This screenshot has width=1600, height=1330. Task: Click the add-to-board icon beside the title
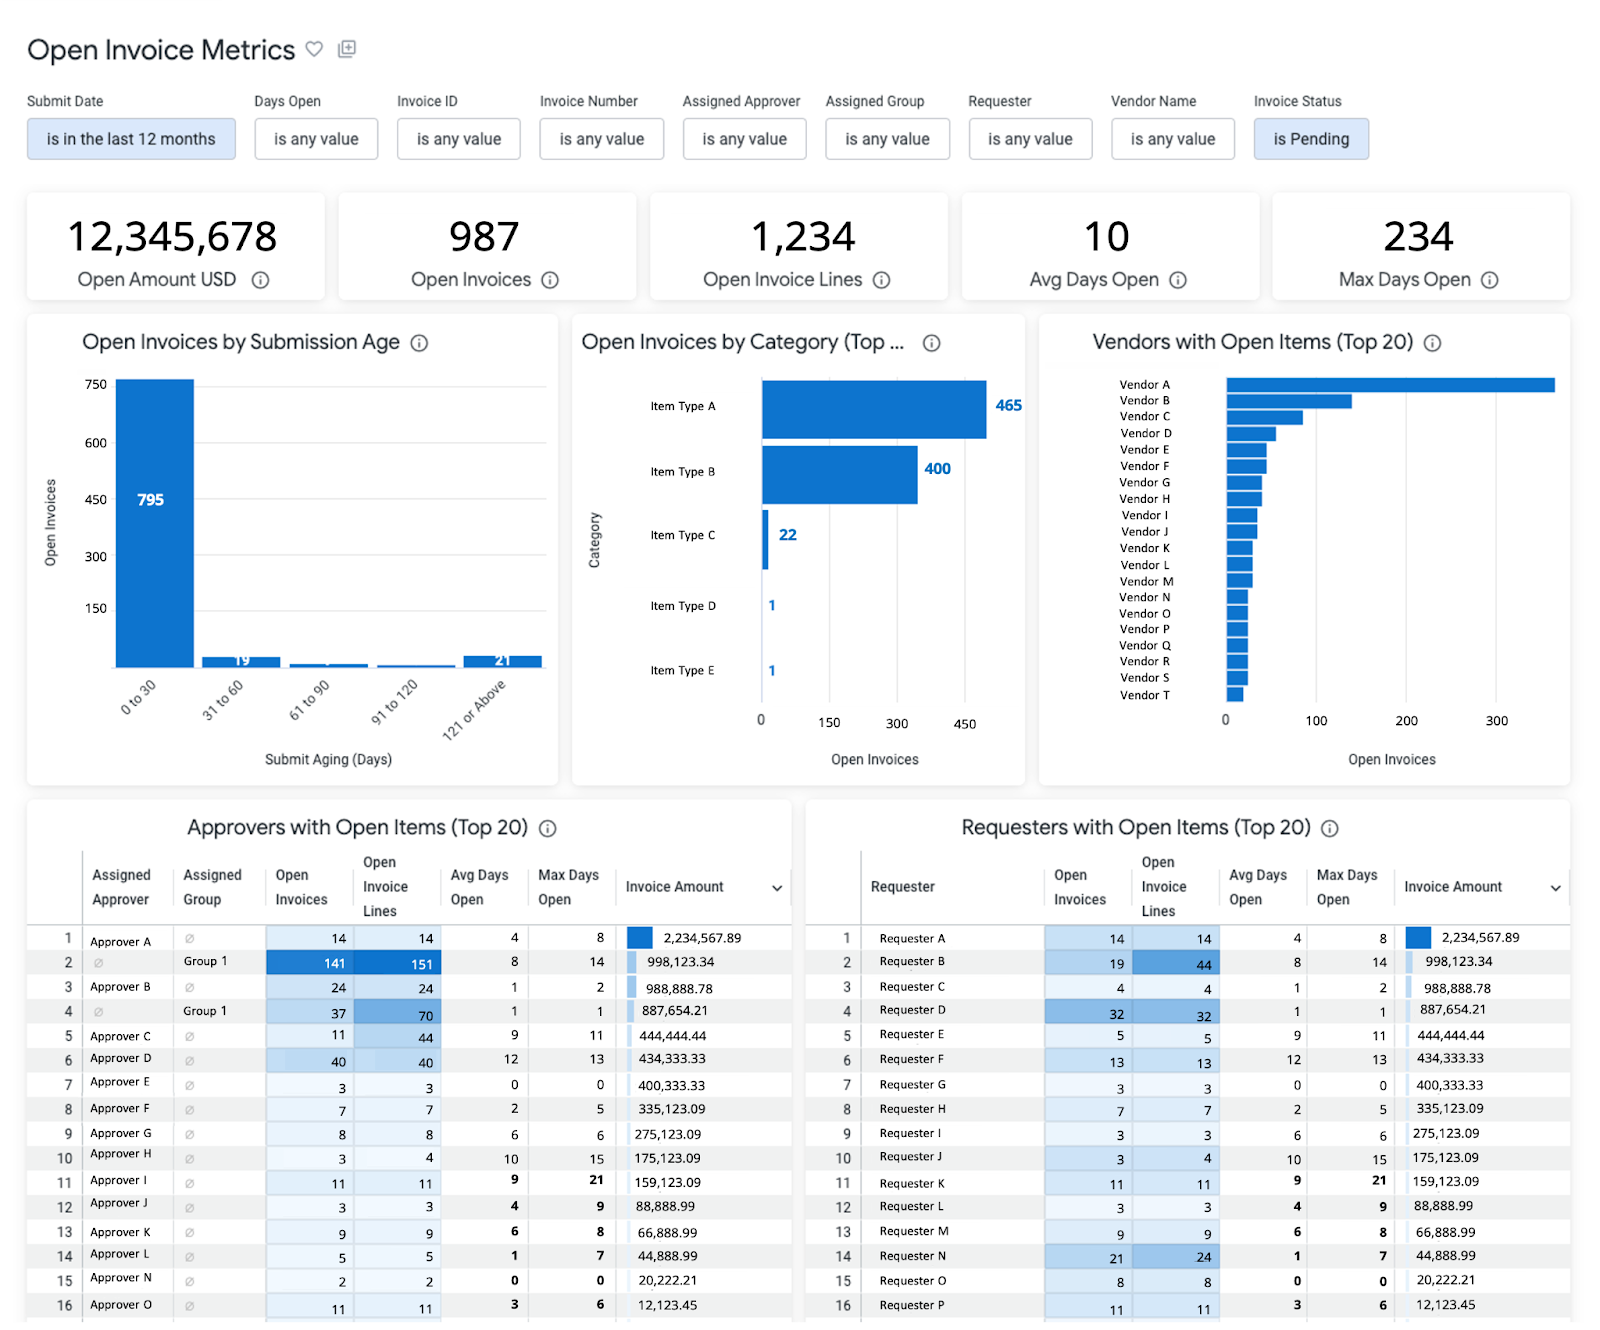tap(347, 49)
